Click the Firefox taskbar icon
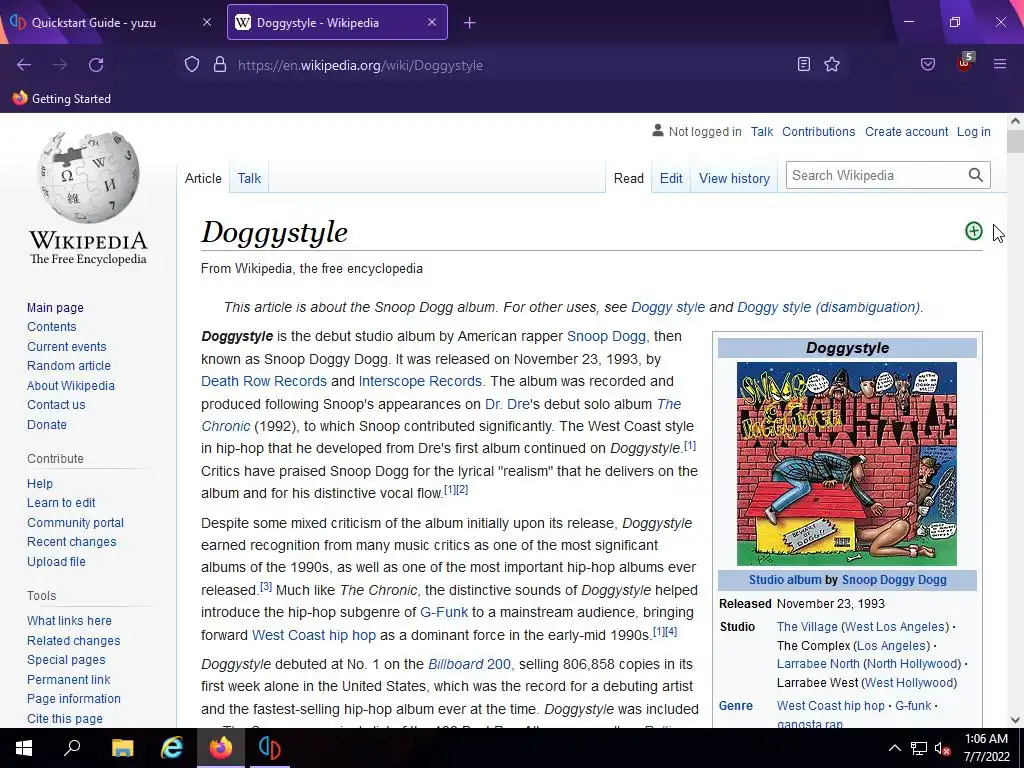1024x768 pixels. point(221,748)
